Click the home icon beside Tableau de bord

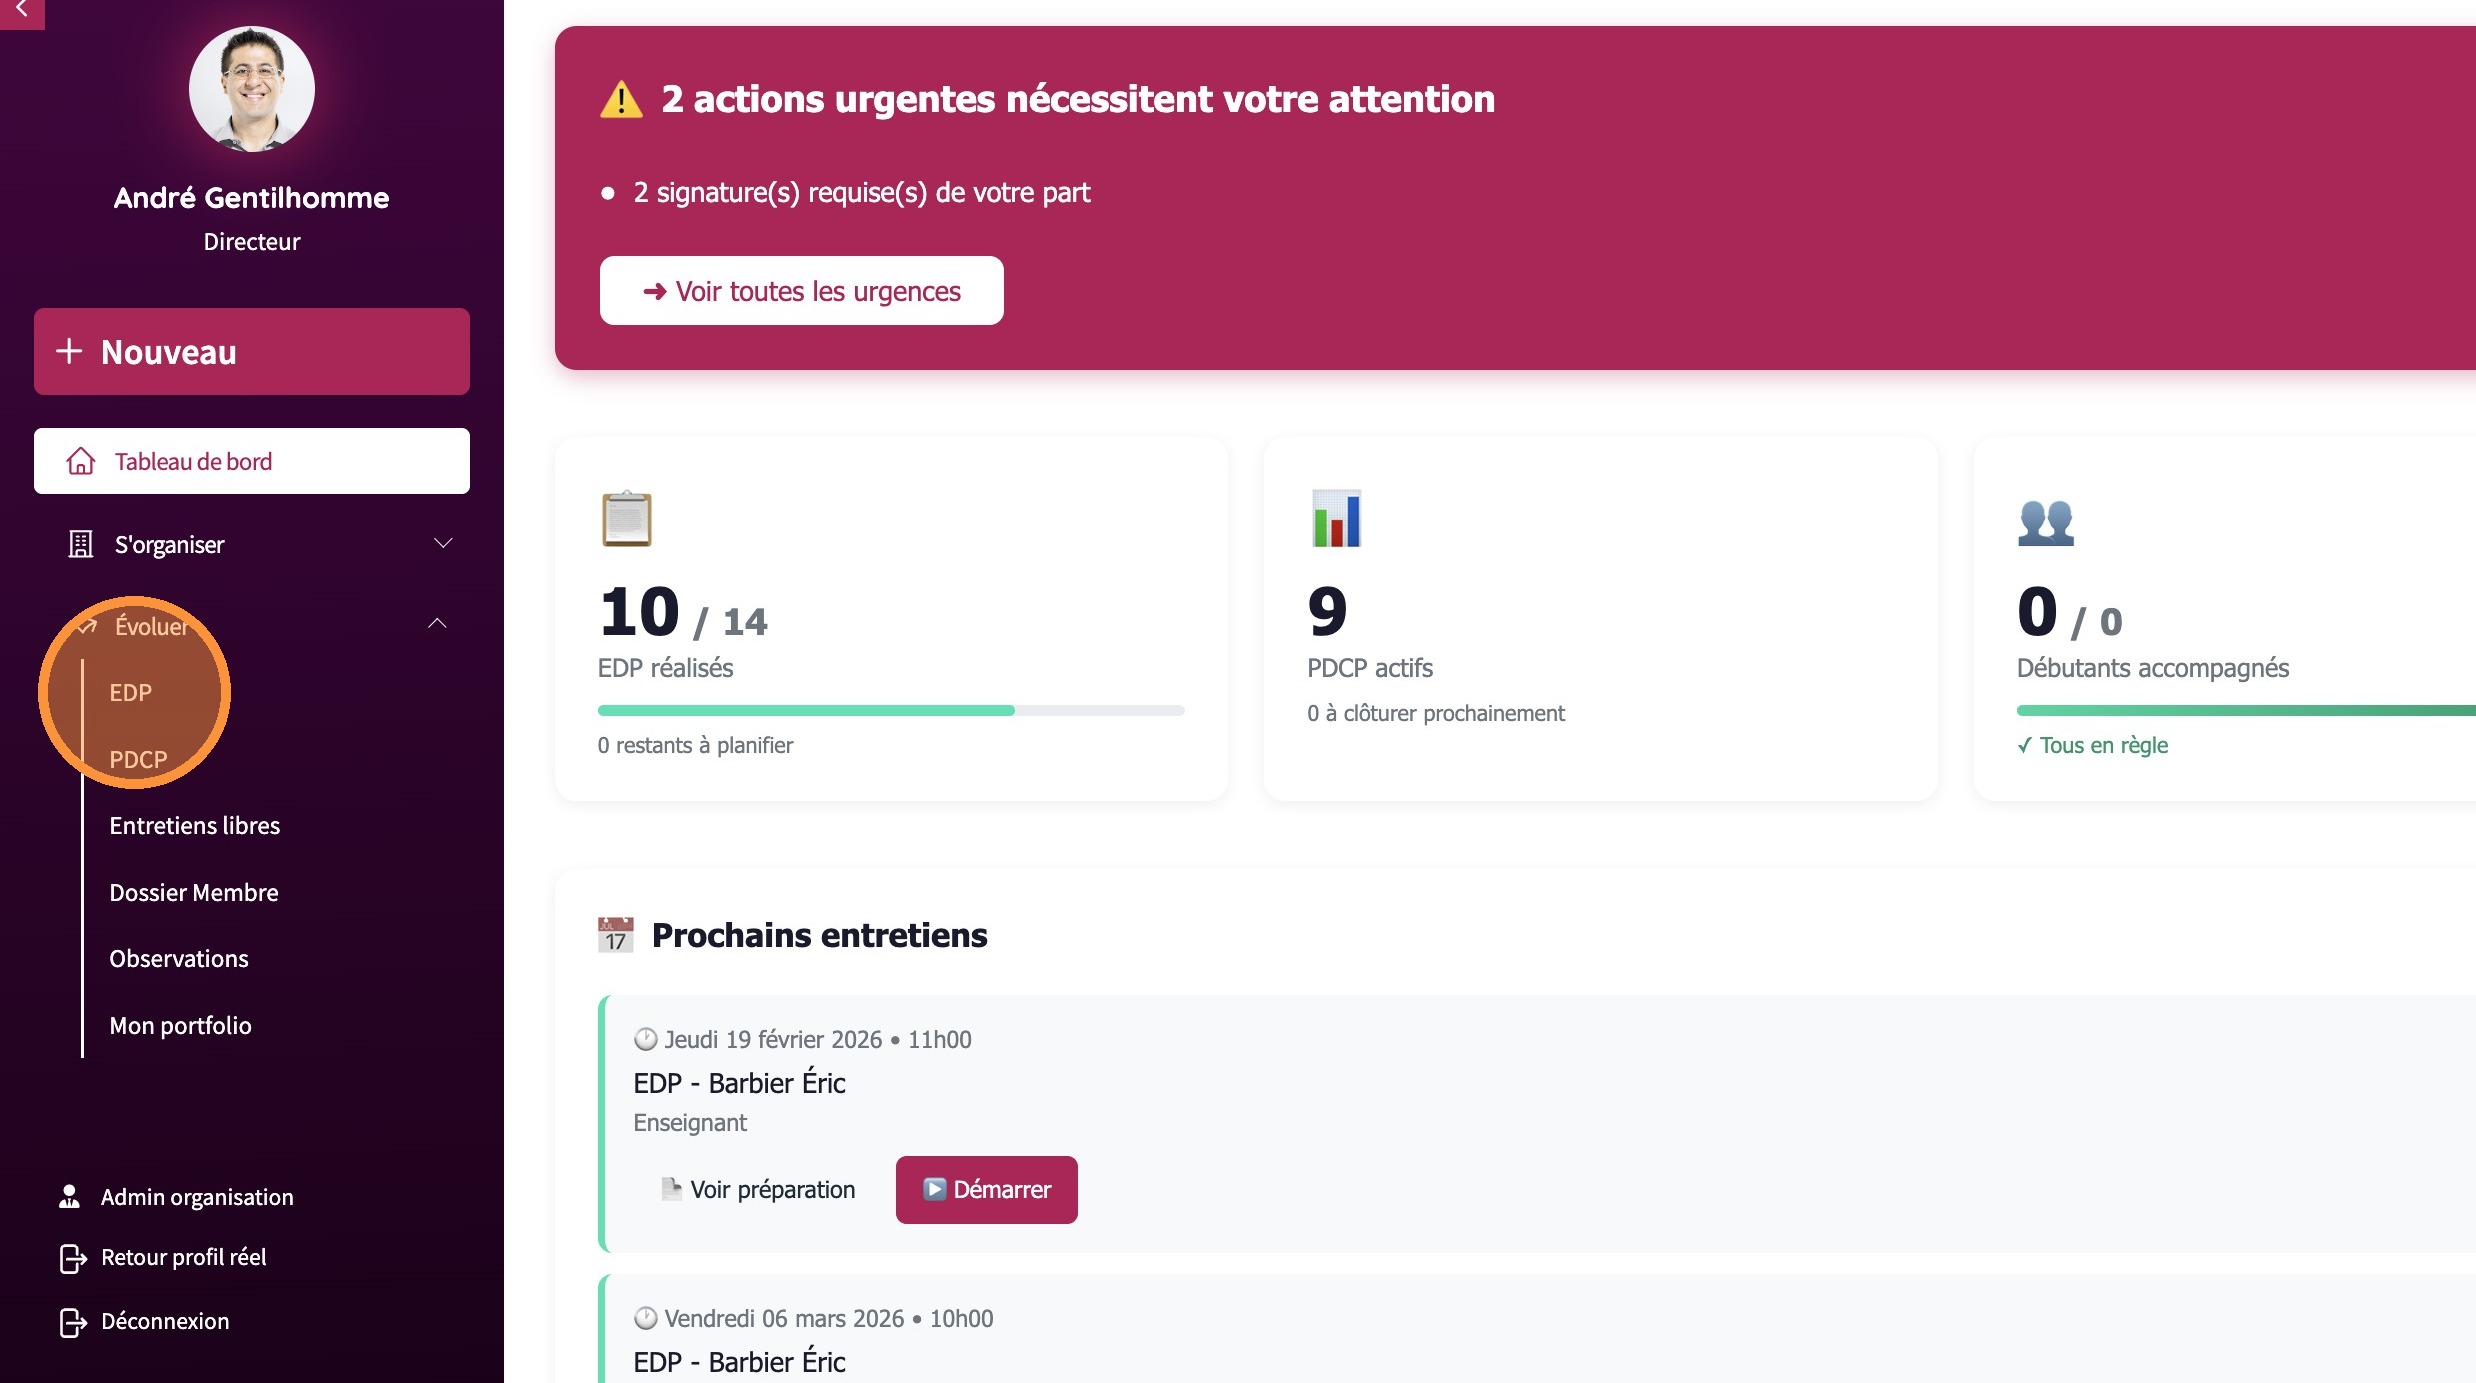pos(81,461)
